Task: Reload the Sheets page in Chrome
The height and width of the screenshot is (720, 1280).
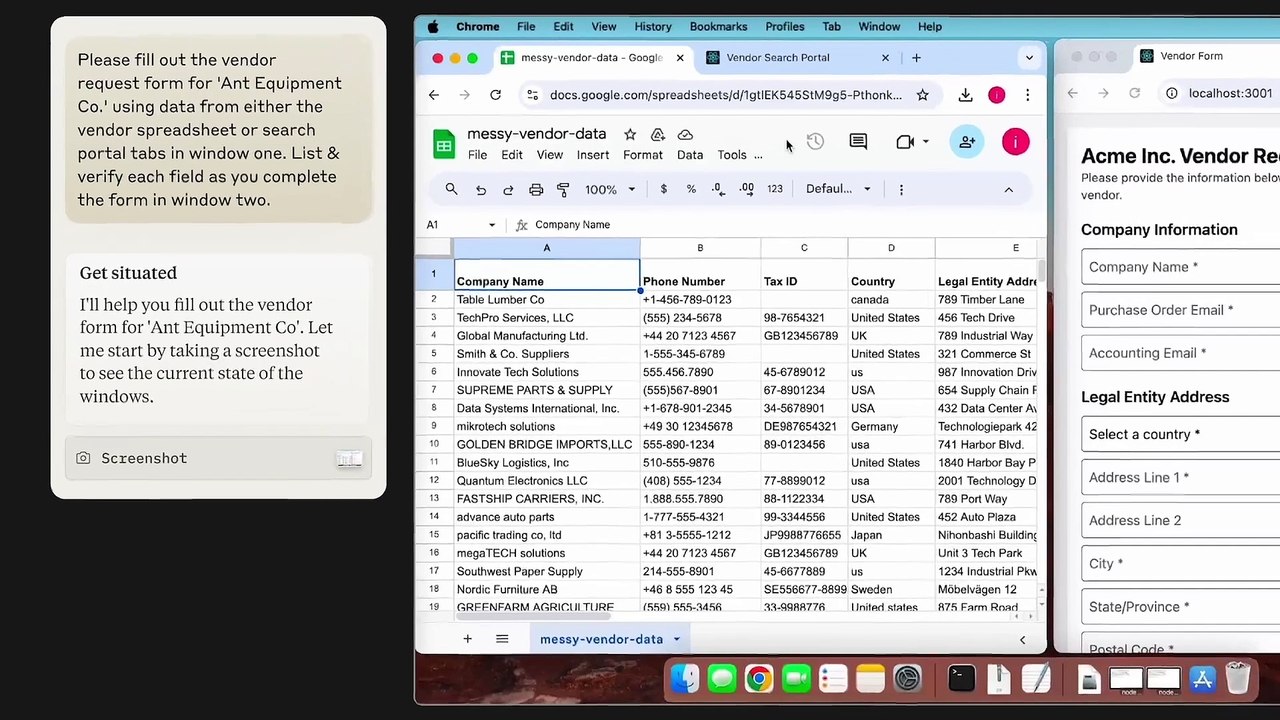Action: pos(495,95)
